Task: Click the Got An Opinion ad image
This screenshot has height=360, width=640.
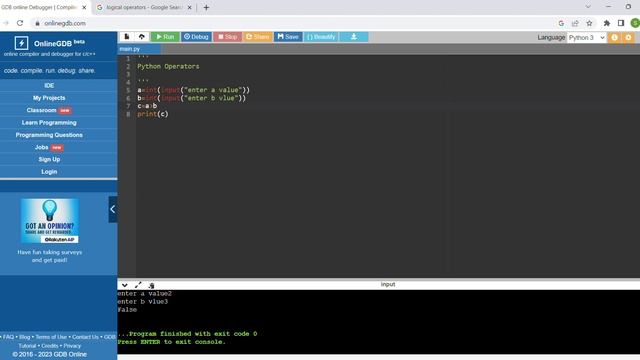Action: (50, 221)
